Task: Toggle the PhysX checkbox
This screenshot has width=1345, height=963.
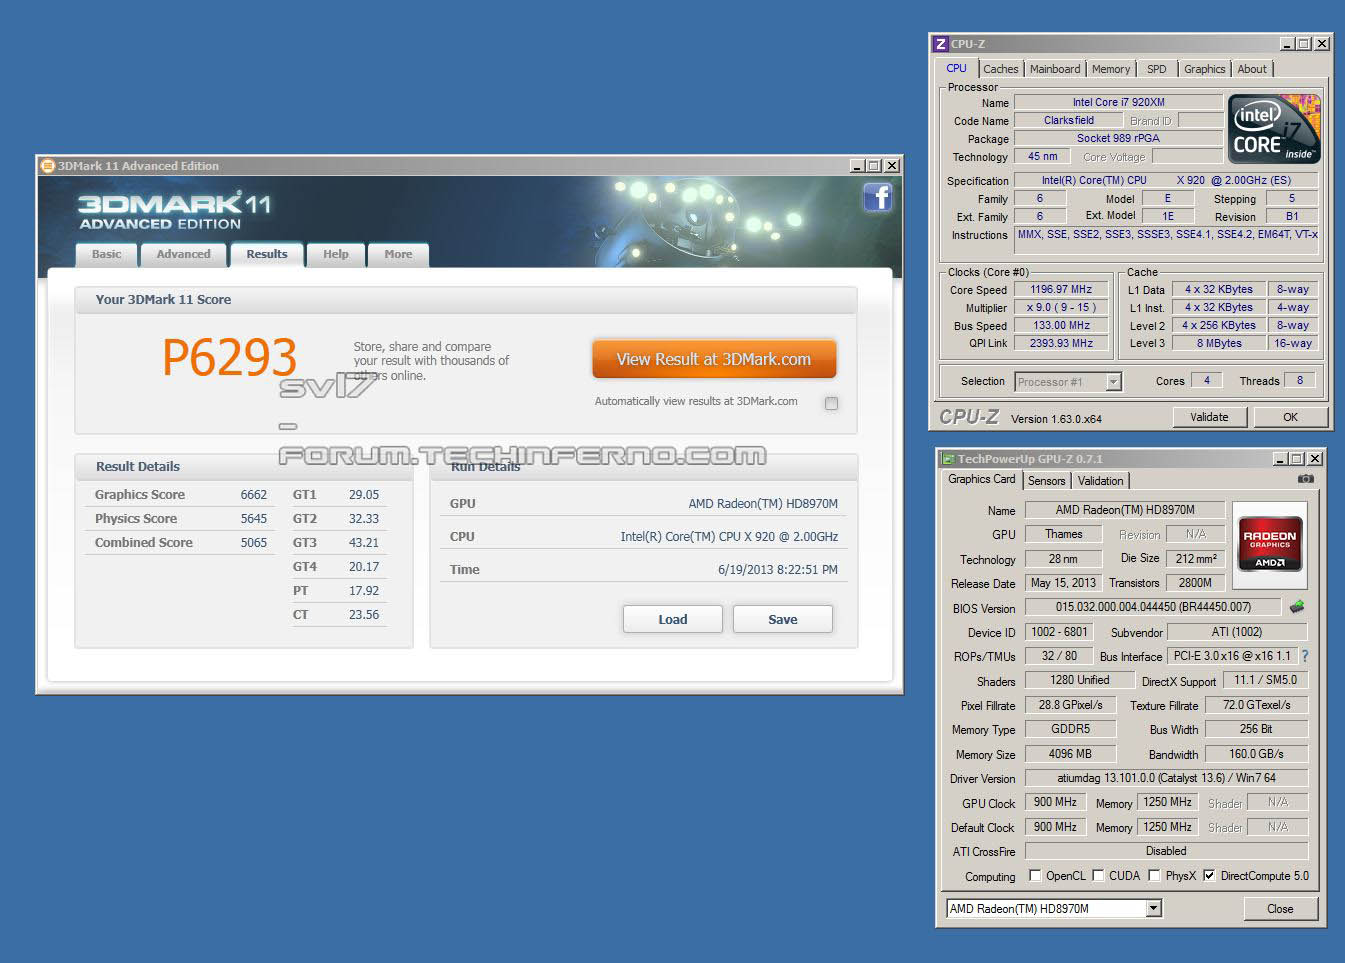Action: point(1154,875)
